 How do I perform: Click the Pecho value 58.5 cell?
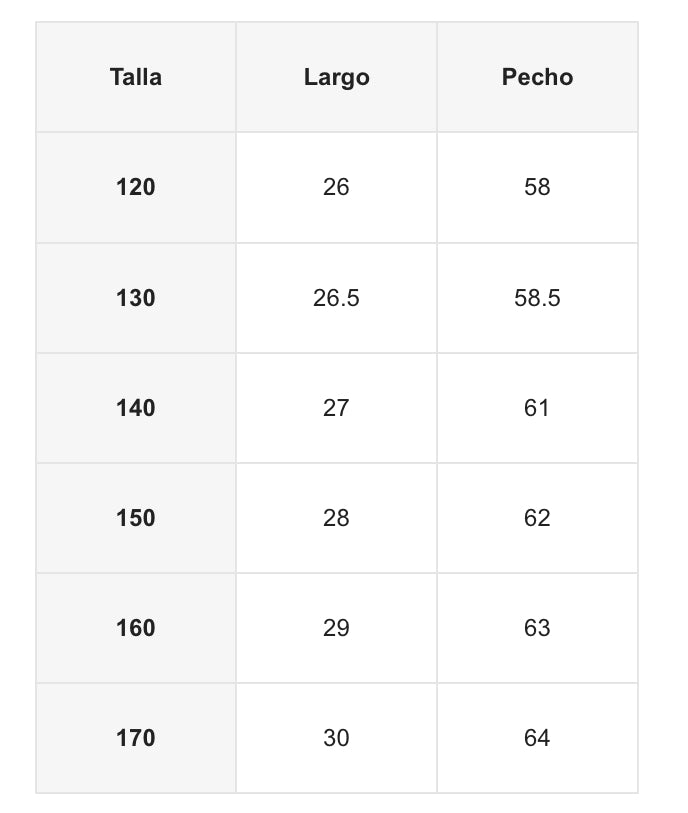pyautogui.click(x=537, y=298)
